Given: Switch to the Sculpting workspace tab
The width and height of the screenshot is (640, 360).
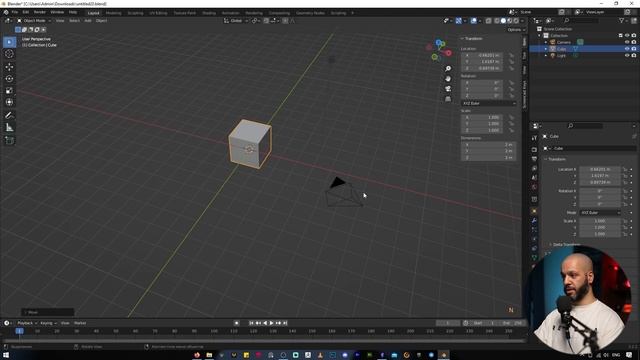Looking at the screenshot, I should pyautogui.click(x=136, y=13).
